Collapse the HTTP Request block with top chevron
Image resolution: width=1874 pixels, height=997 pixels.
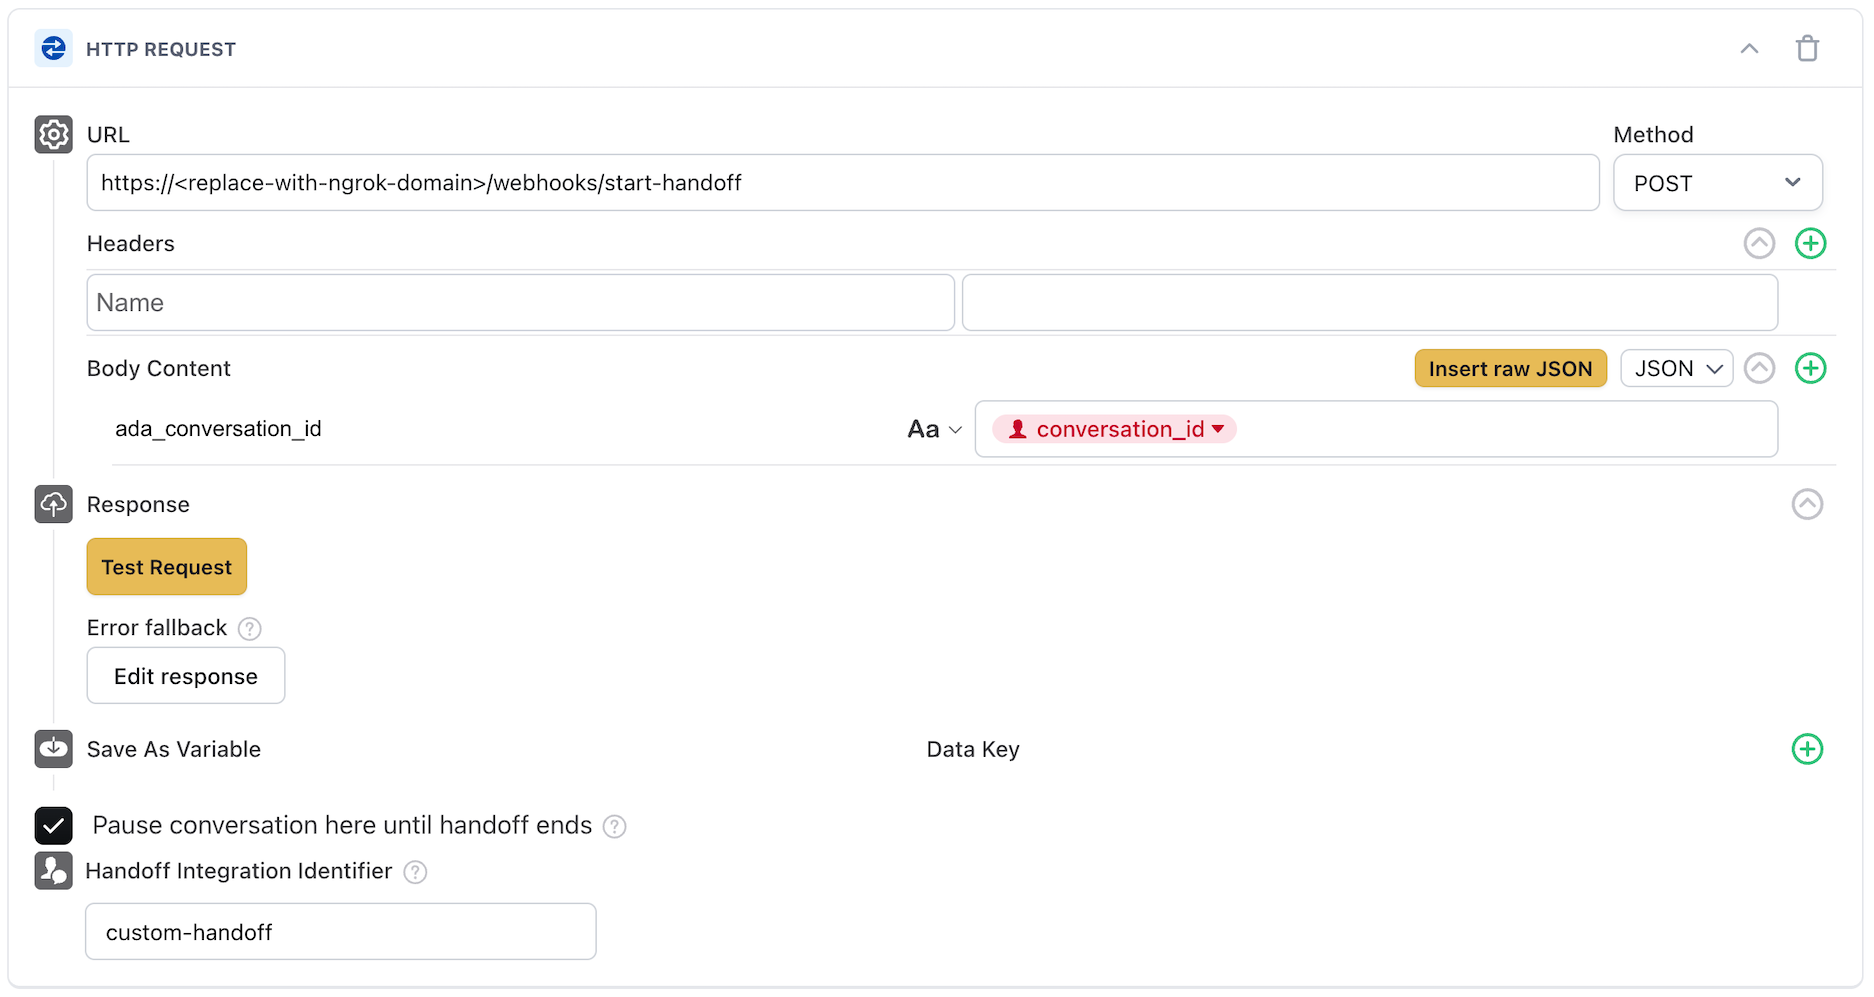point(1749,48)
